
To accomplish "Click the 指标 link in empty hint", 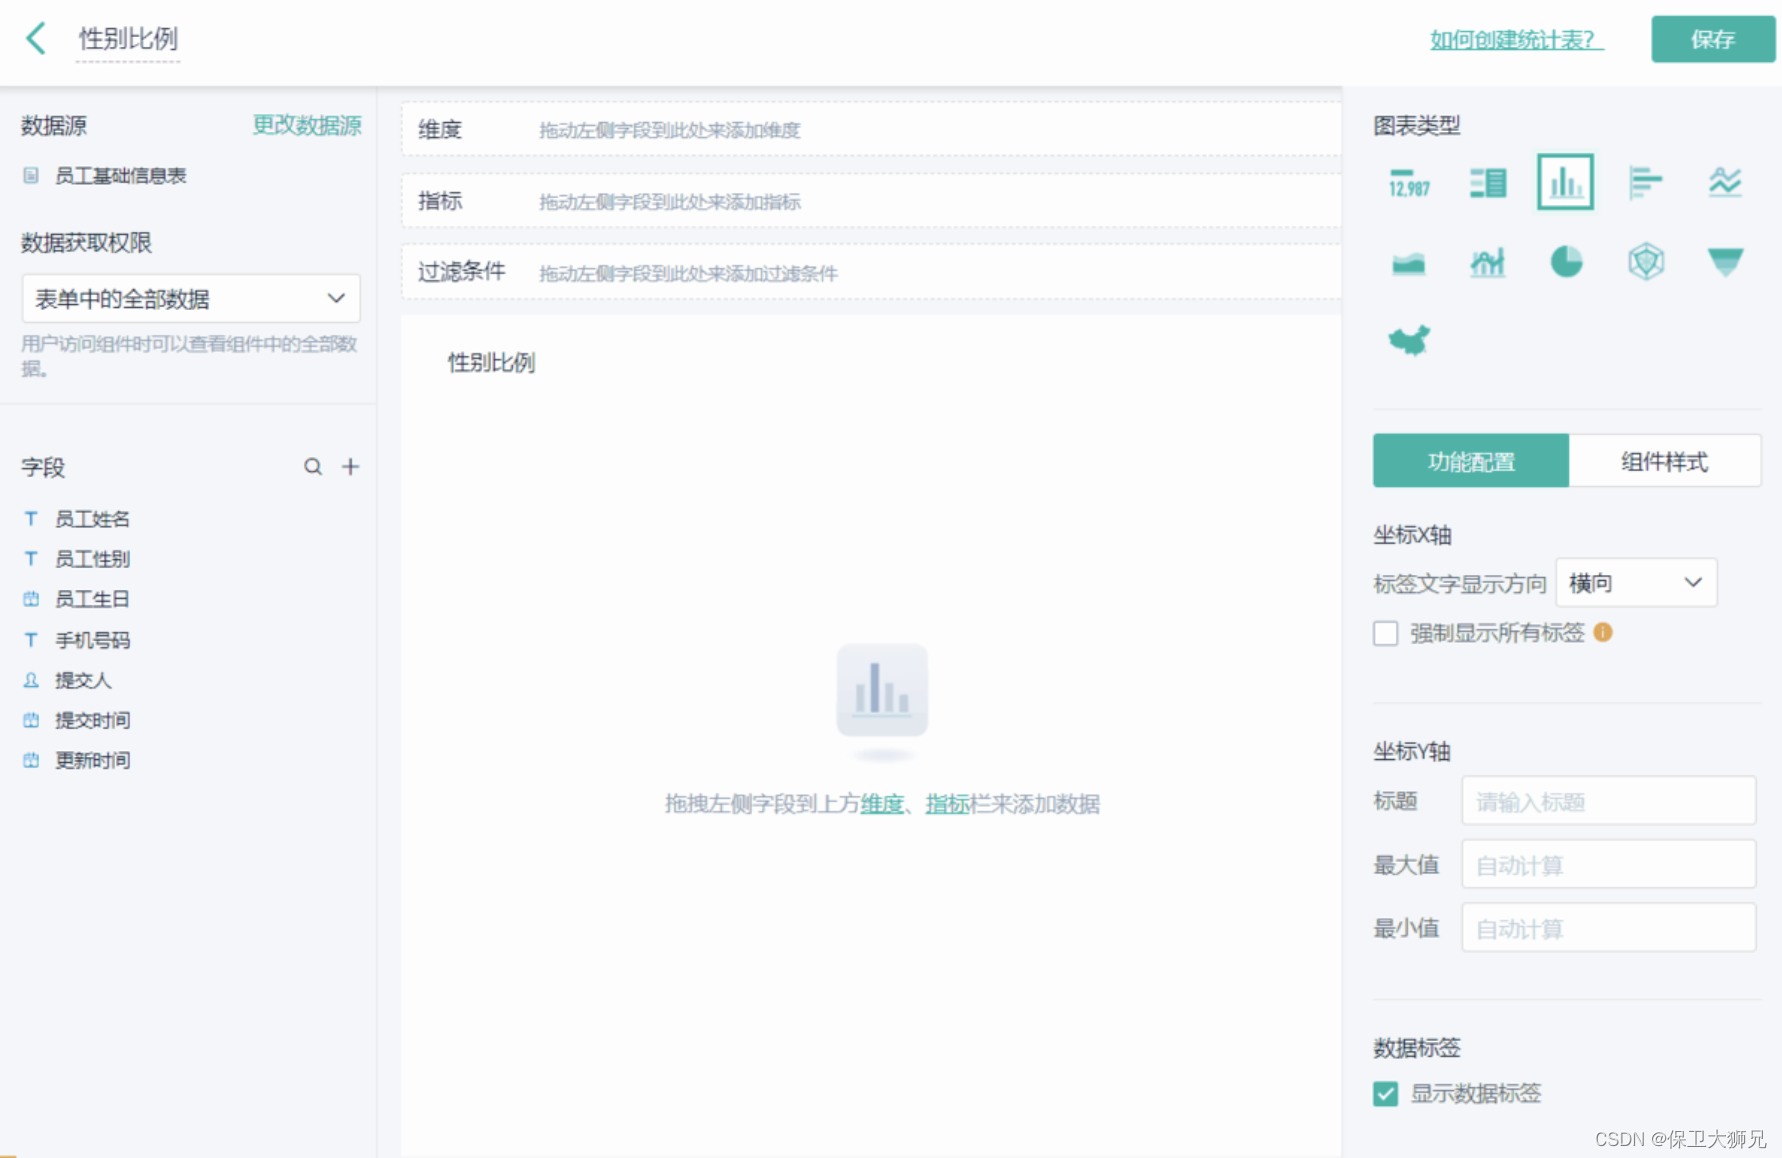I will [947, 803].
